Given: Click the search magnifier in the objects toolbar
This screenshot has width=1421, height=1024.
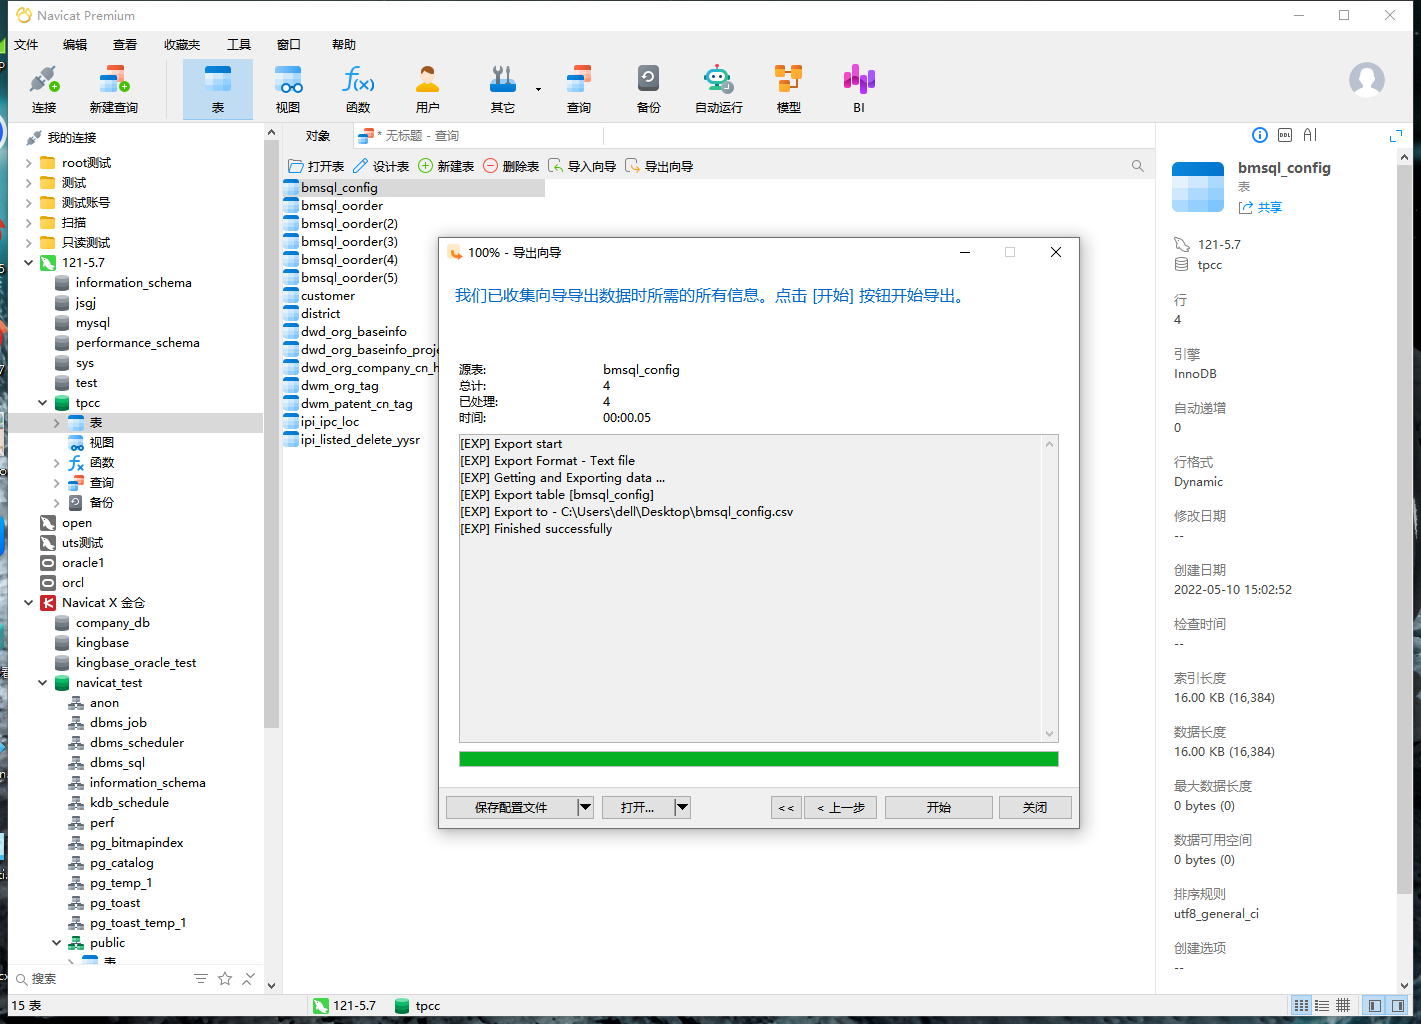Looking at the screenshot, I should [x=1138, y=166].
